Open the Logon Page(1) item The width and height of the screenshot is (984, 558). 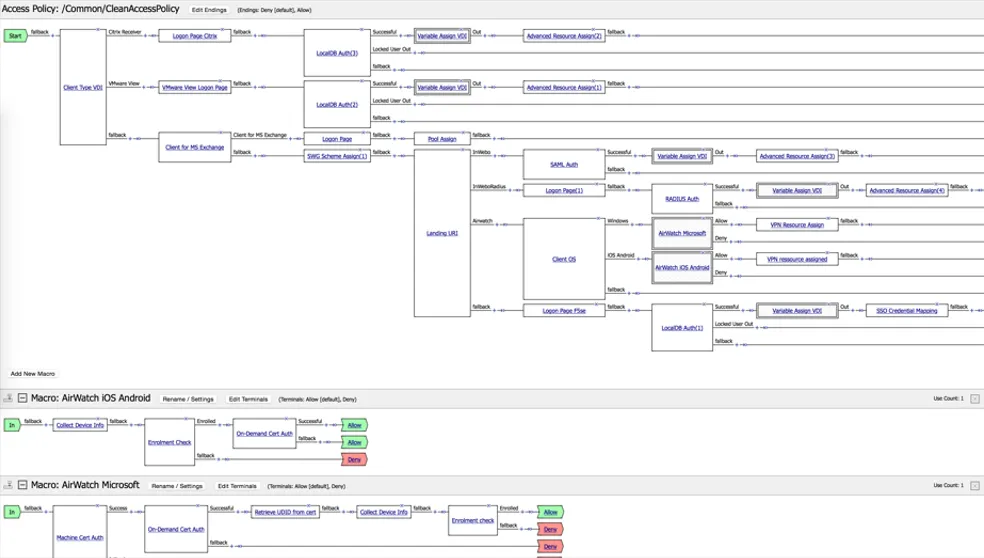click(x=564, y=190)
